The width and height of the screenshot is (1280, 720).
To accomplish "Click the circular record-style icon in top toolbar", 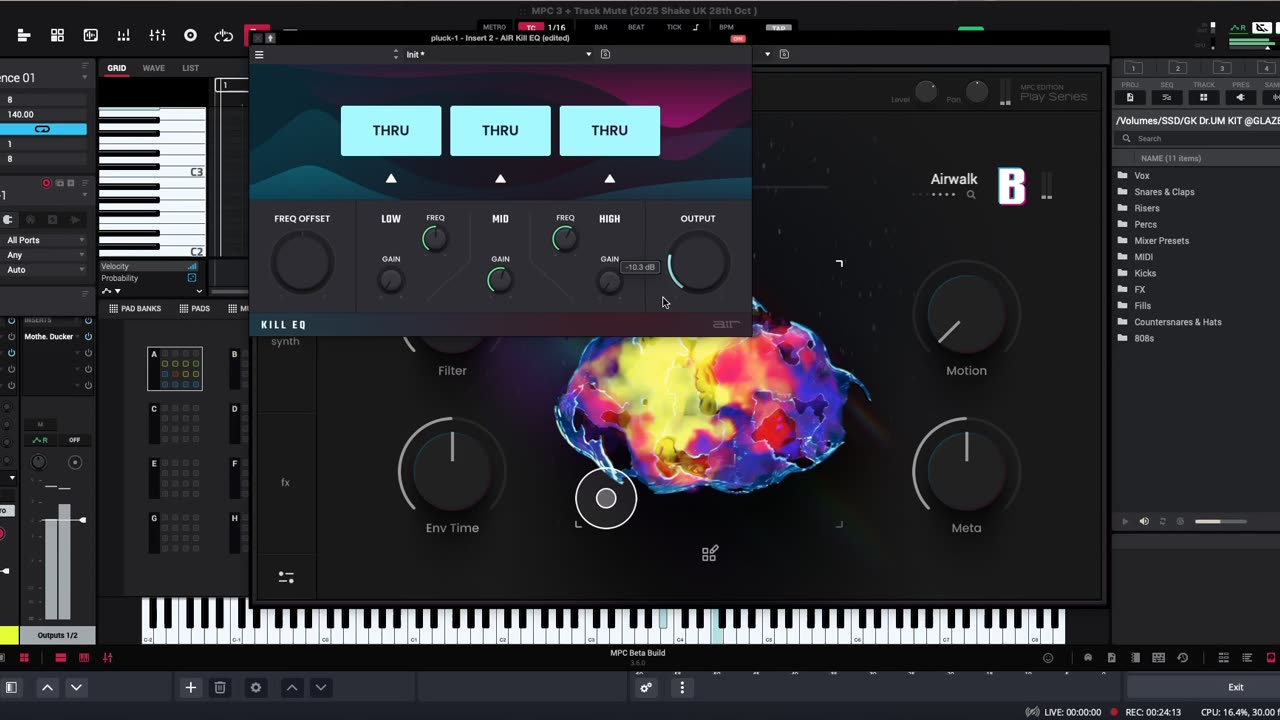I will [x=190, y=35].
